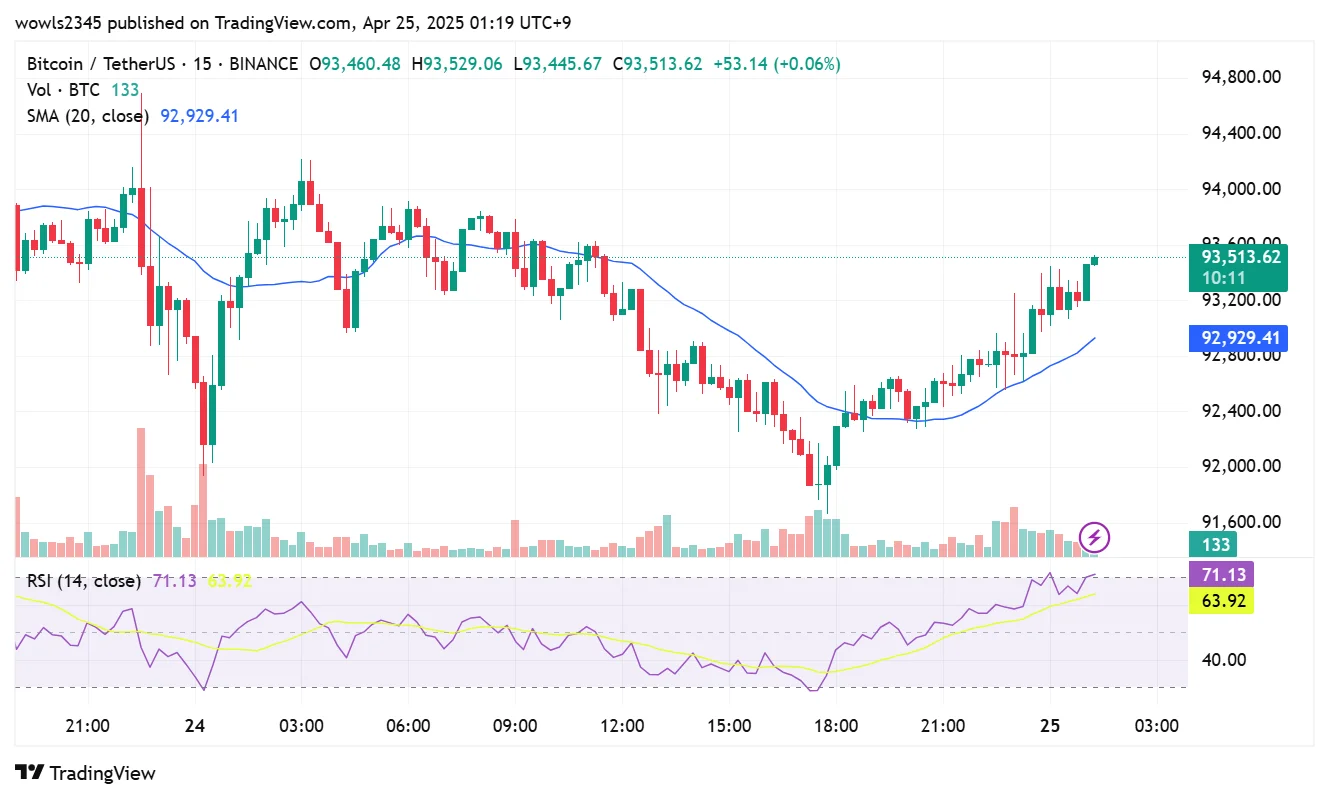
Task: Click the yellow RSI average label 63.92
Action: (1220, 601)
